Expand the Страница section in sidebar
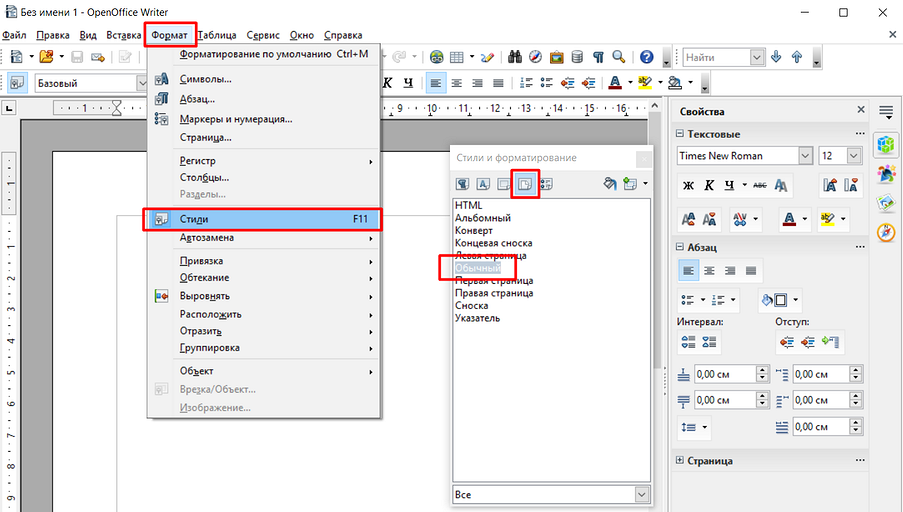The image size is (903, 512). [681, 460]
